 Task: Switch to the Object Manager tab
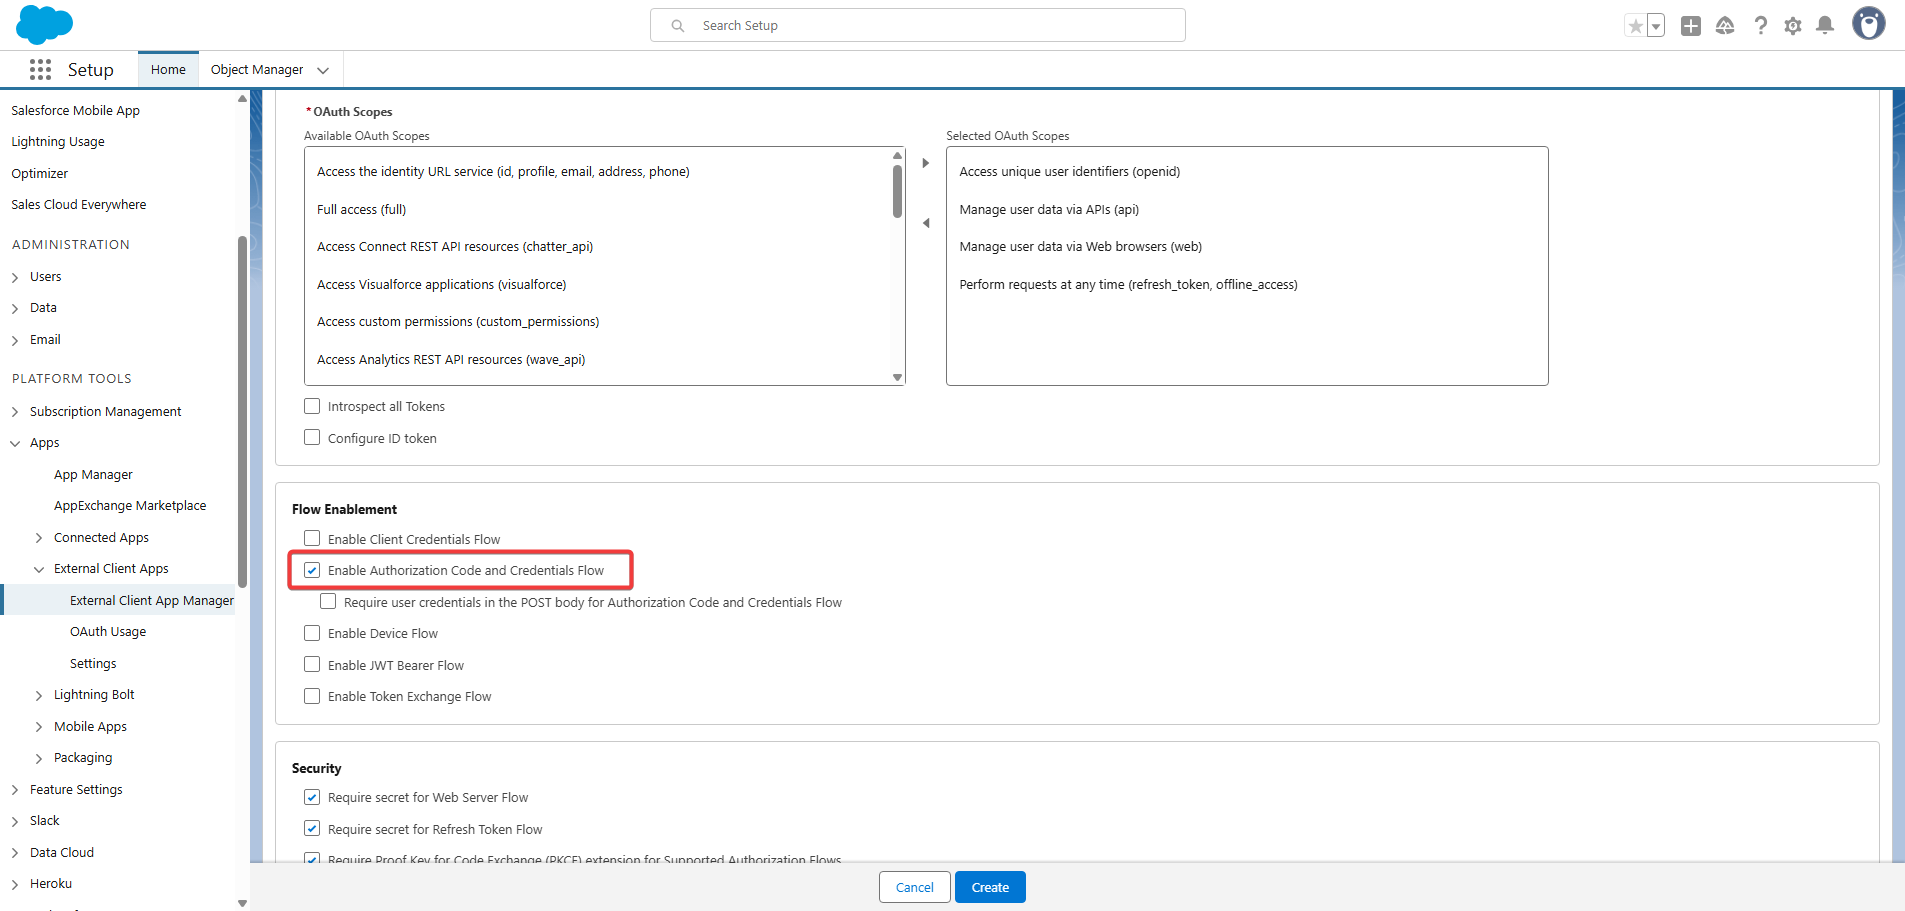(257, 70)
